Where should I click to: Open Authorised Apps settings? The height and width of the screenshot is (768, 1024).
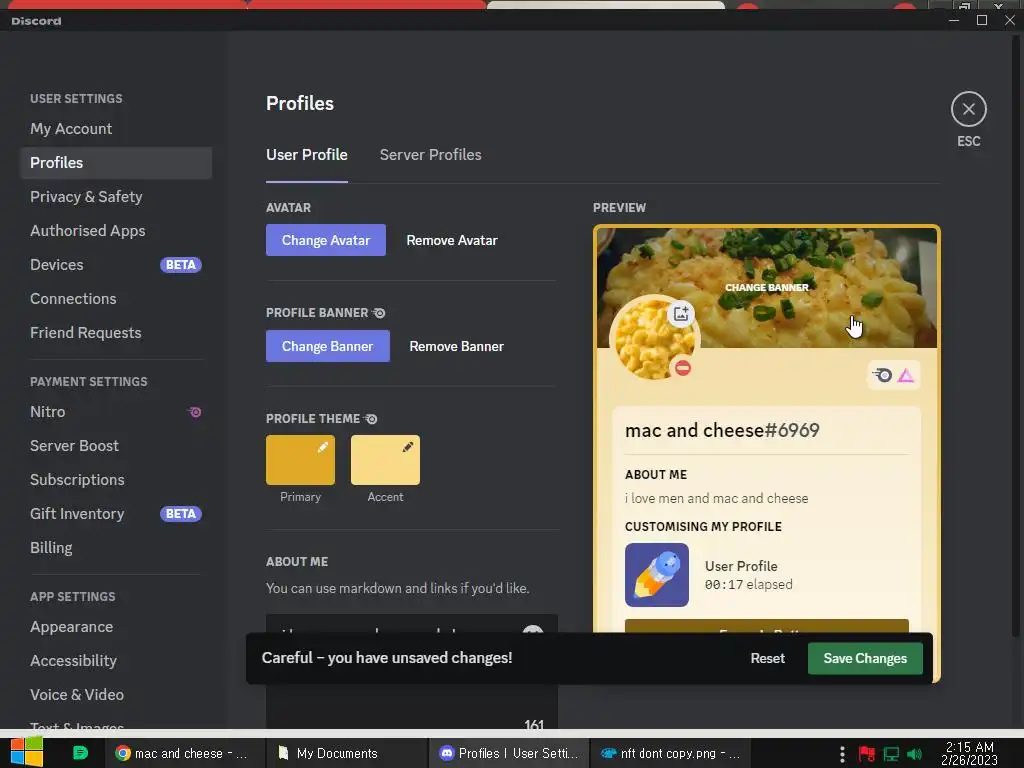[116, 231]
